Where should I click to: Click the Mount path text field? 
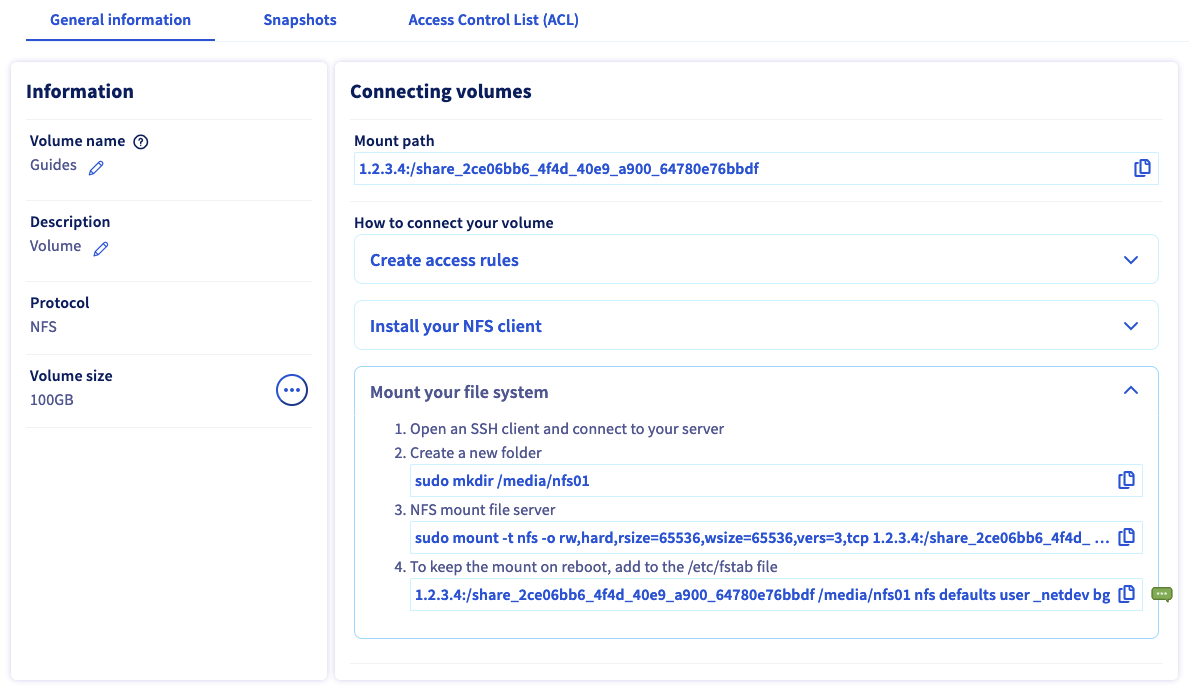740,169
